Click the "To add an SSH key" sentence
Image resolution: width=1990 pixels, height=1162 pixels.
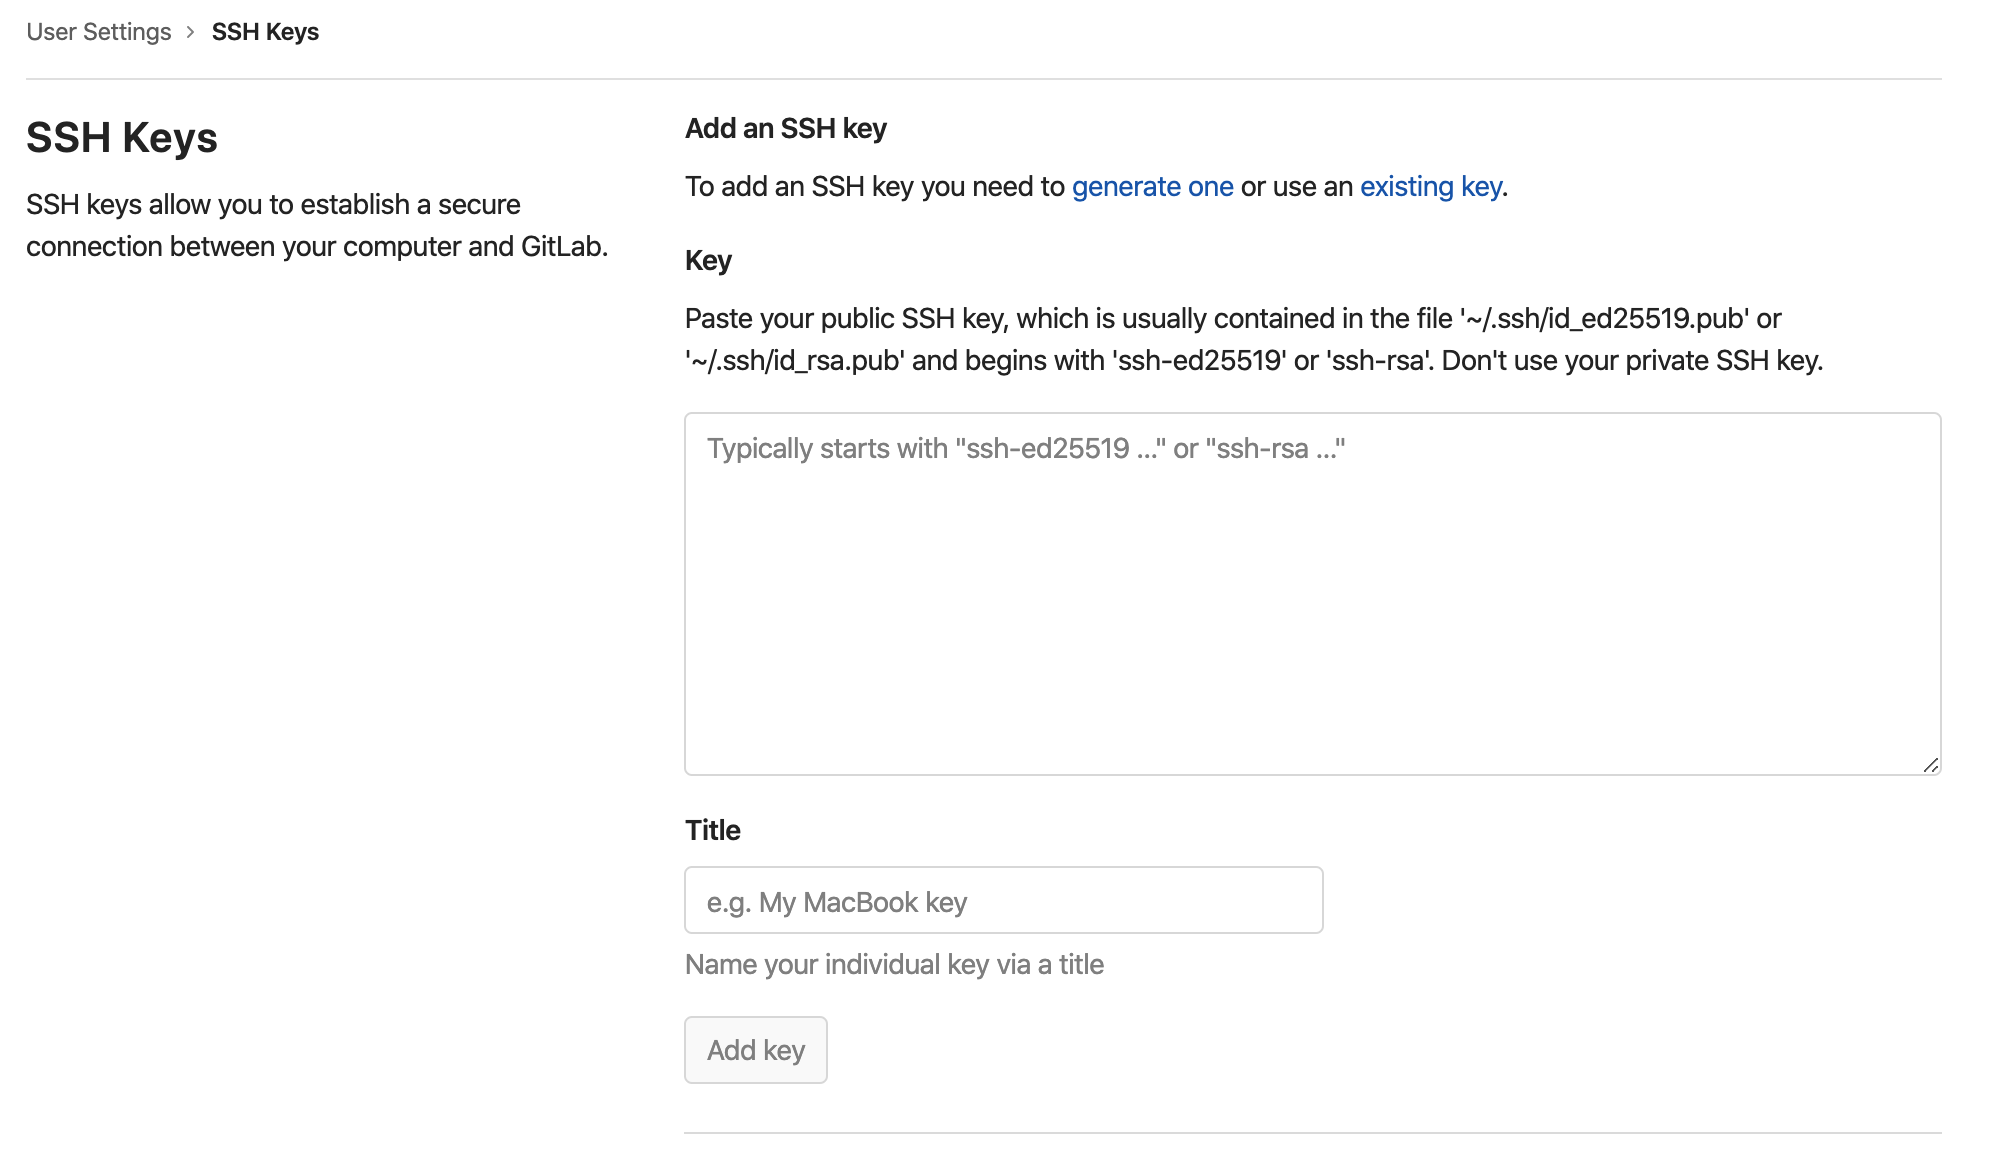[x=875, y=187]
